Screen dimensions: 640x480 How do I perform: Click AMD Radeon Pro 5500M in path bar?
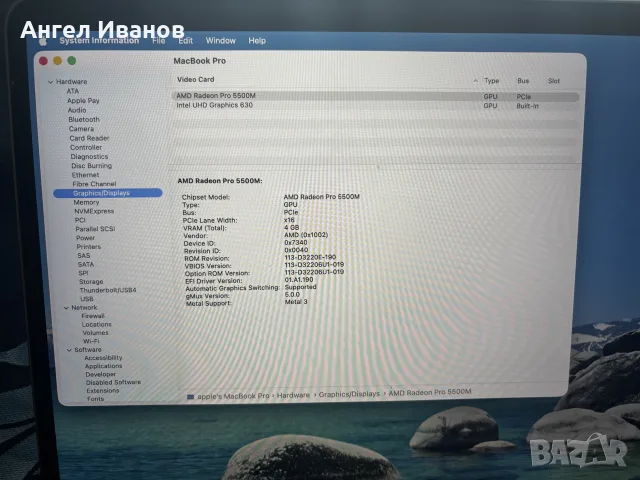click(x=430, y=392)
